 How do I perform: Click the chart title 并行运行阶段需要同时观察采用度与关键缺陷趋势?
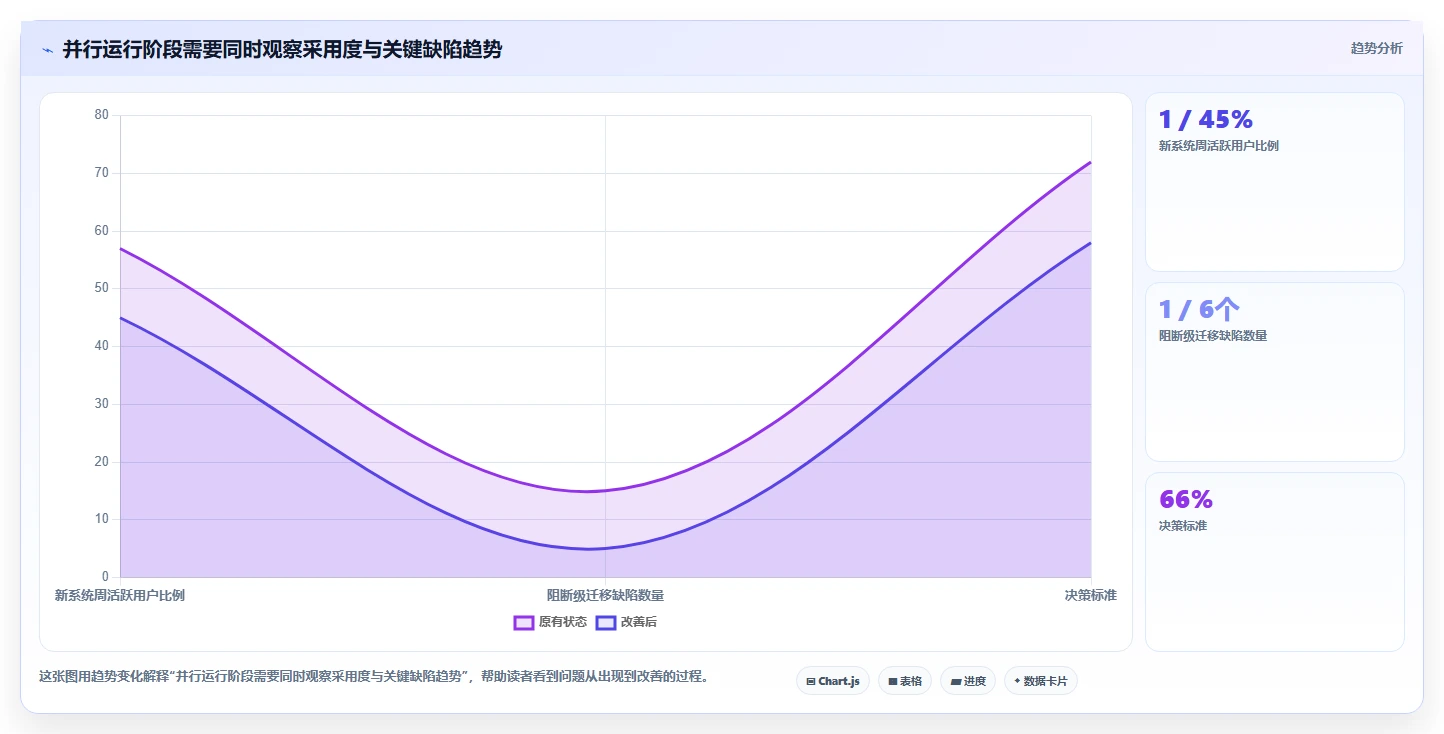282,49
